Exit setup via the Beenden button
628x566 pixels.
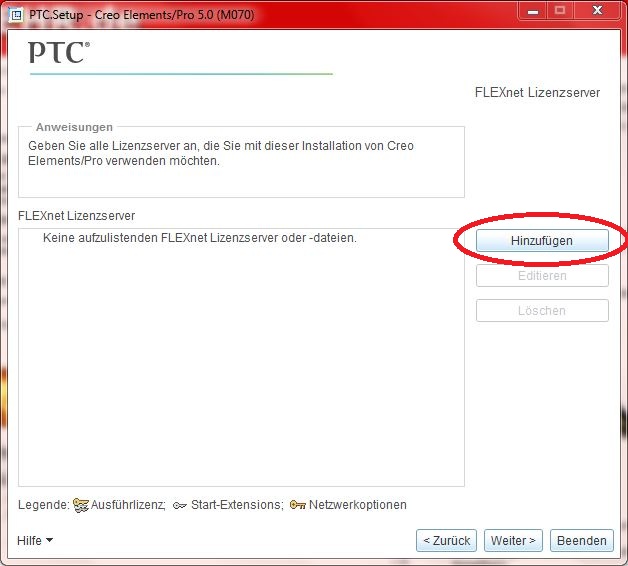(x=581, y=540)
